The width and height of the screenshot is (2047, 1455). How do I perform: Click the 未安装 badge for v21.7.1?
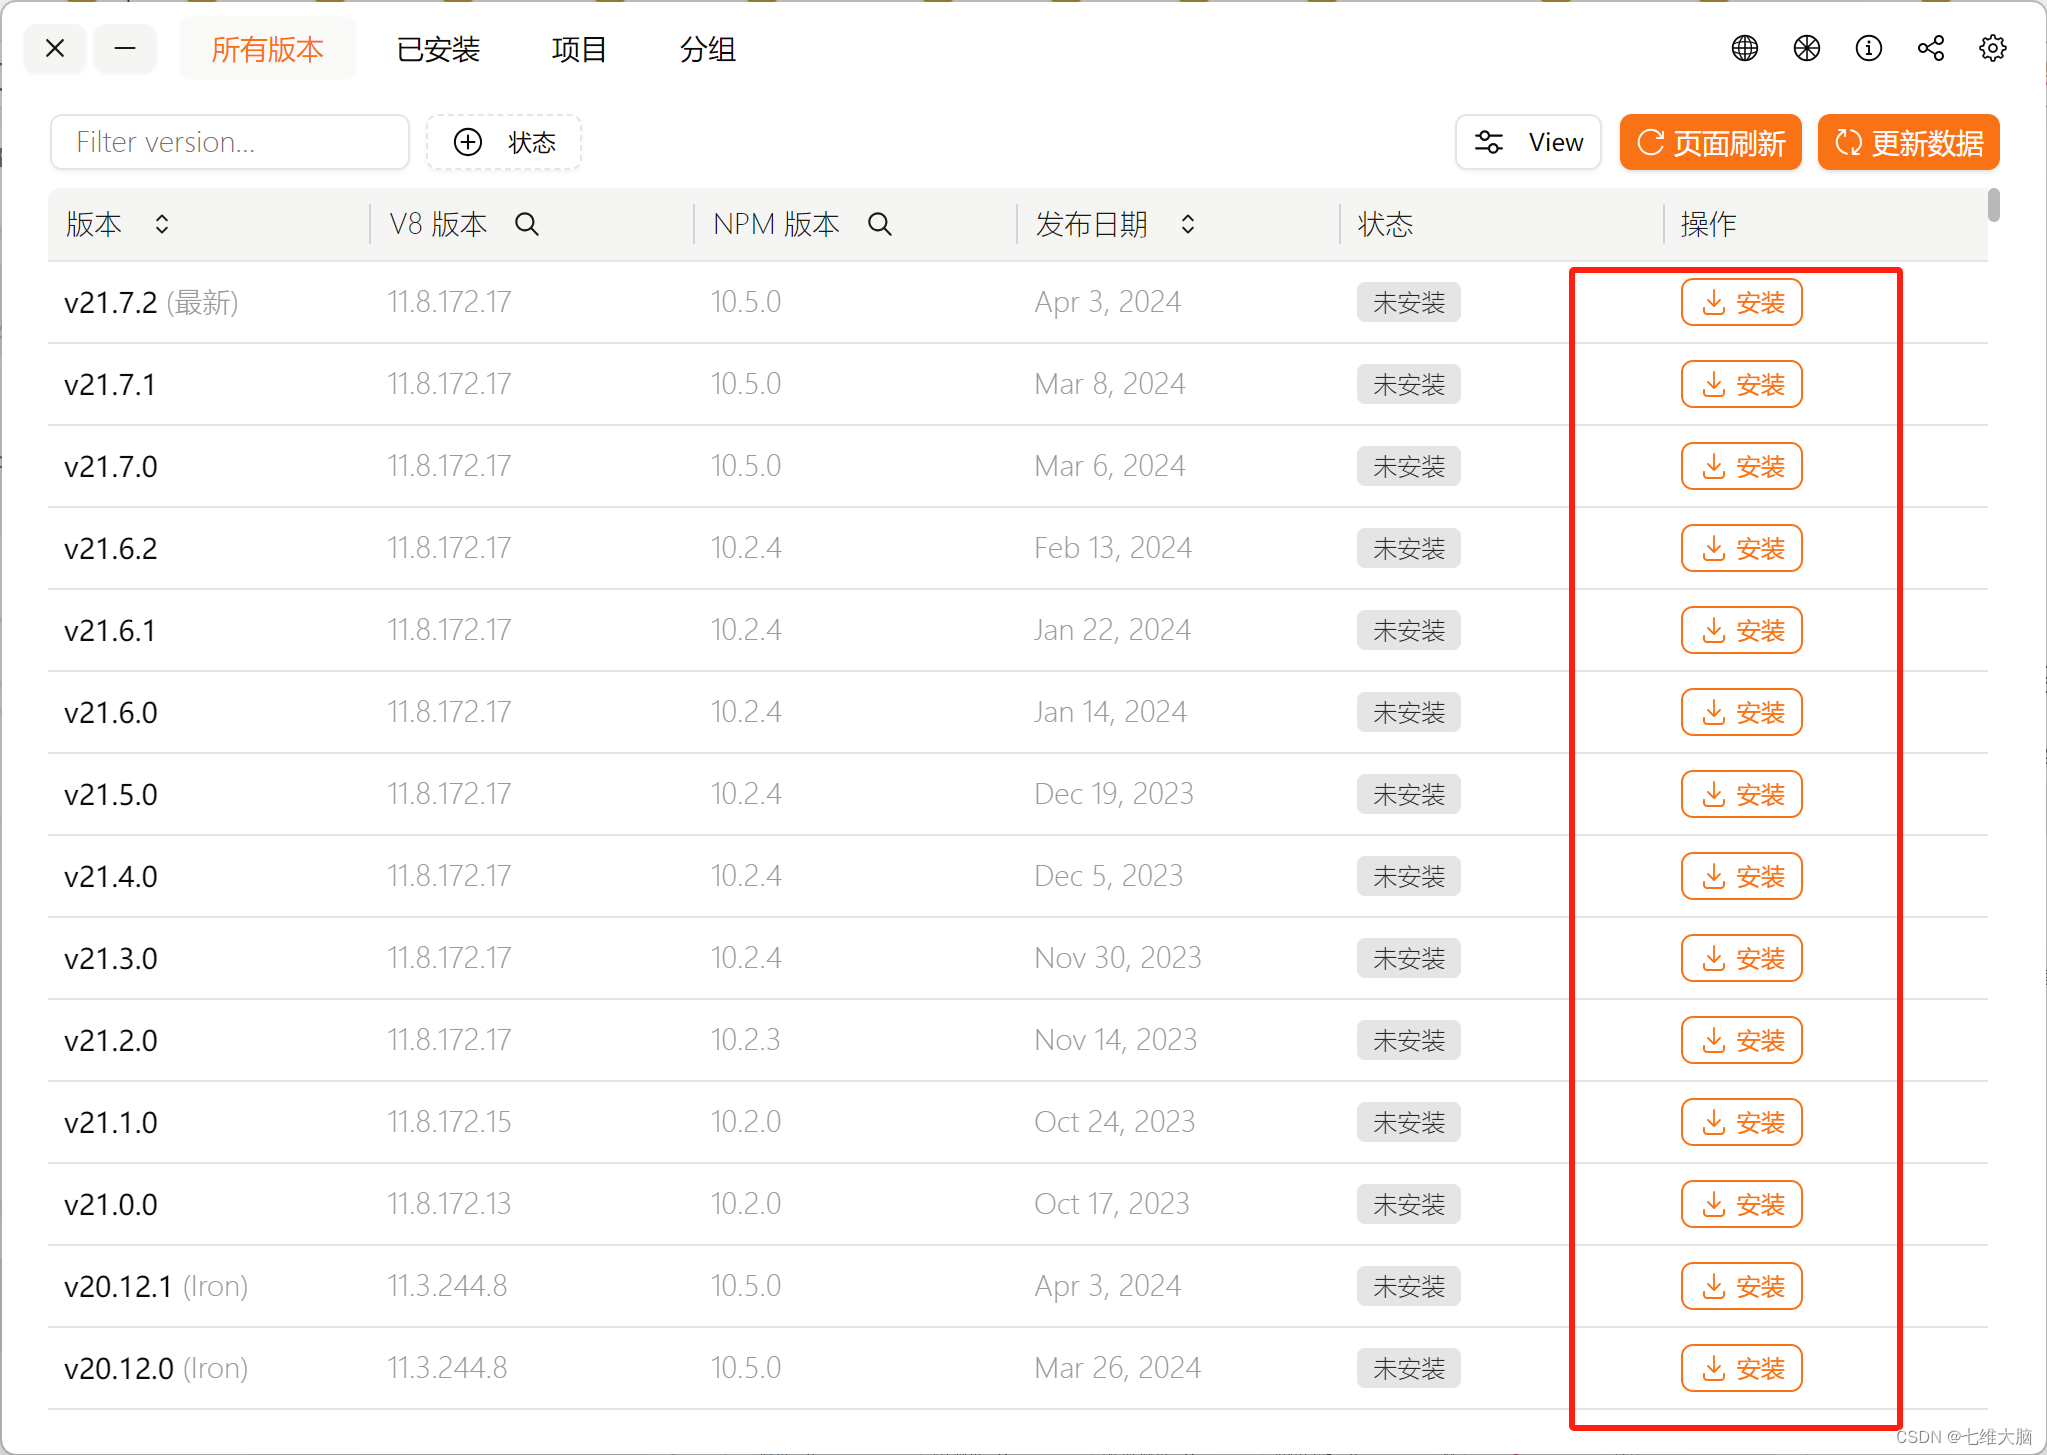(1409, 384)
